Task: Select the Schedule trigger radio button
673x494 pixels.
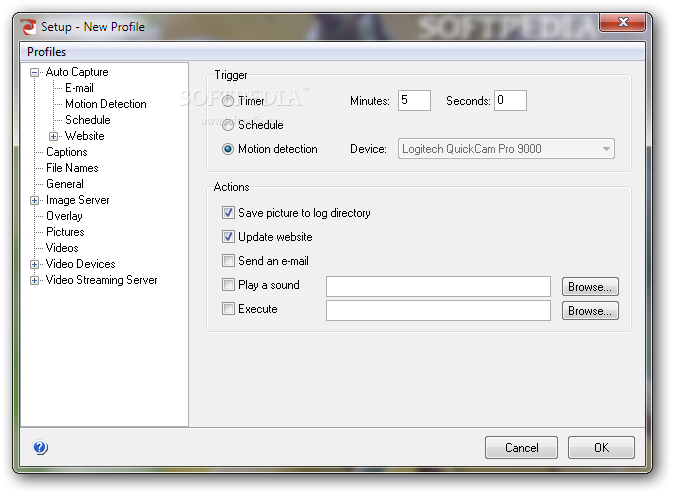Action: [228, 125]
